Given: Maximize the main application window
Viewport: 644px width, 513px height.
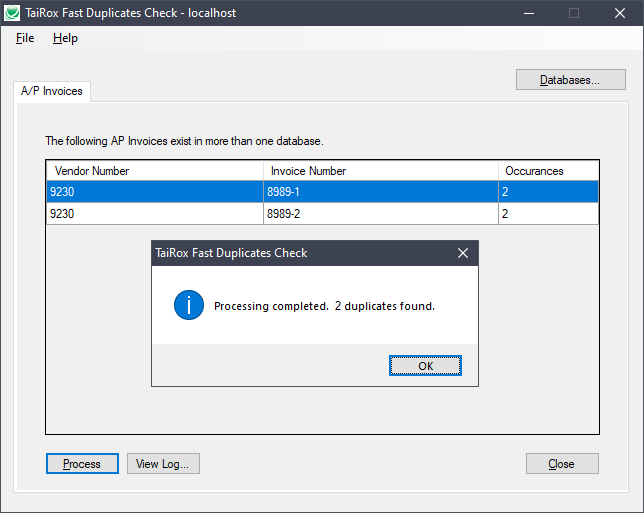Looking at the screenshot, I should pos(574,13).
